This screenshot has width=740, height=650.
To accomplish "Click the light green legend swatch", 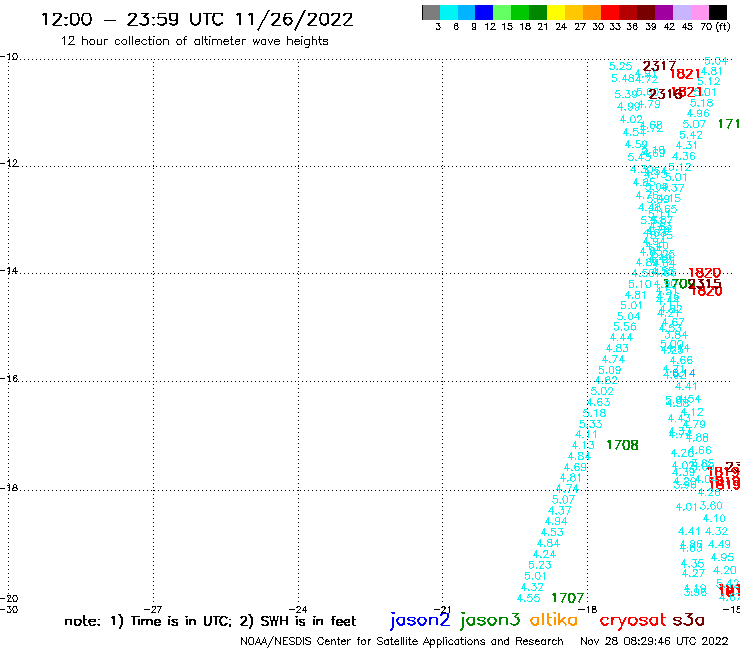I will click(502, 12).
